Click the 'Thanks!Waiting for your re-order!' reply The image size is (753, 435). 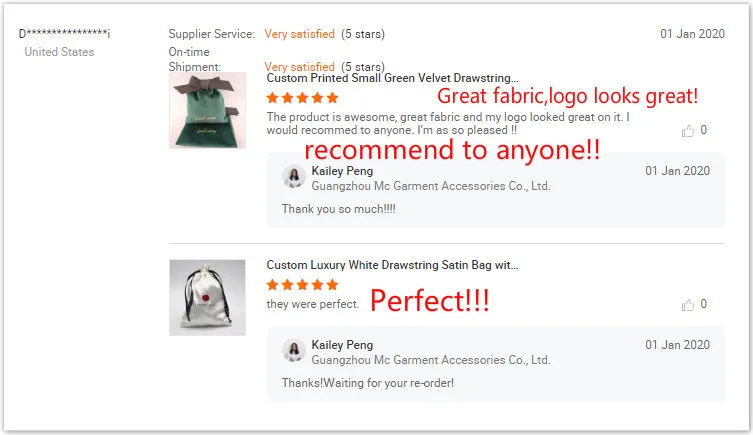tap(367, 383)
